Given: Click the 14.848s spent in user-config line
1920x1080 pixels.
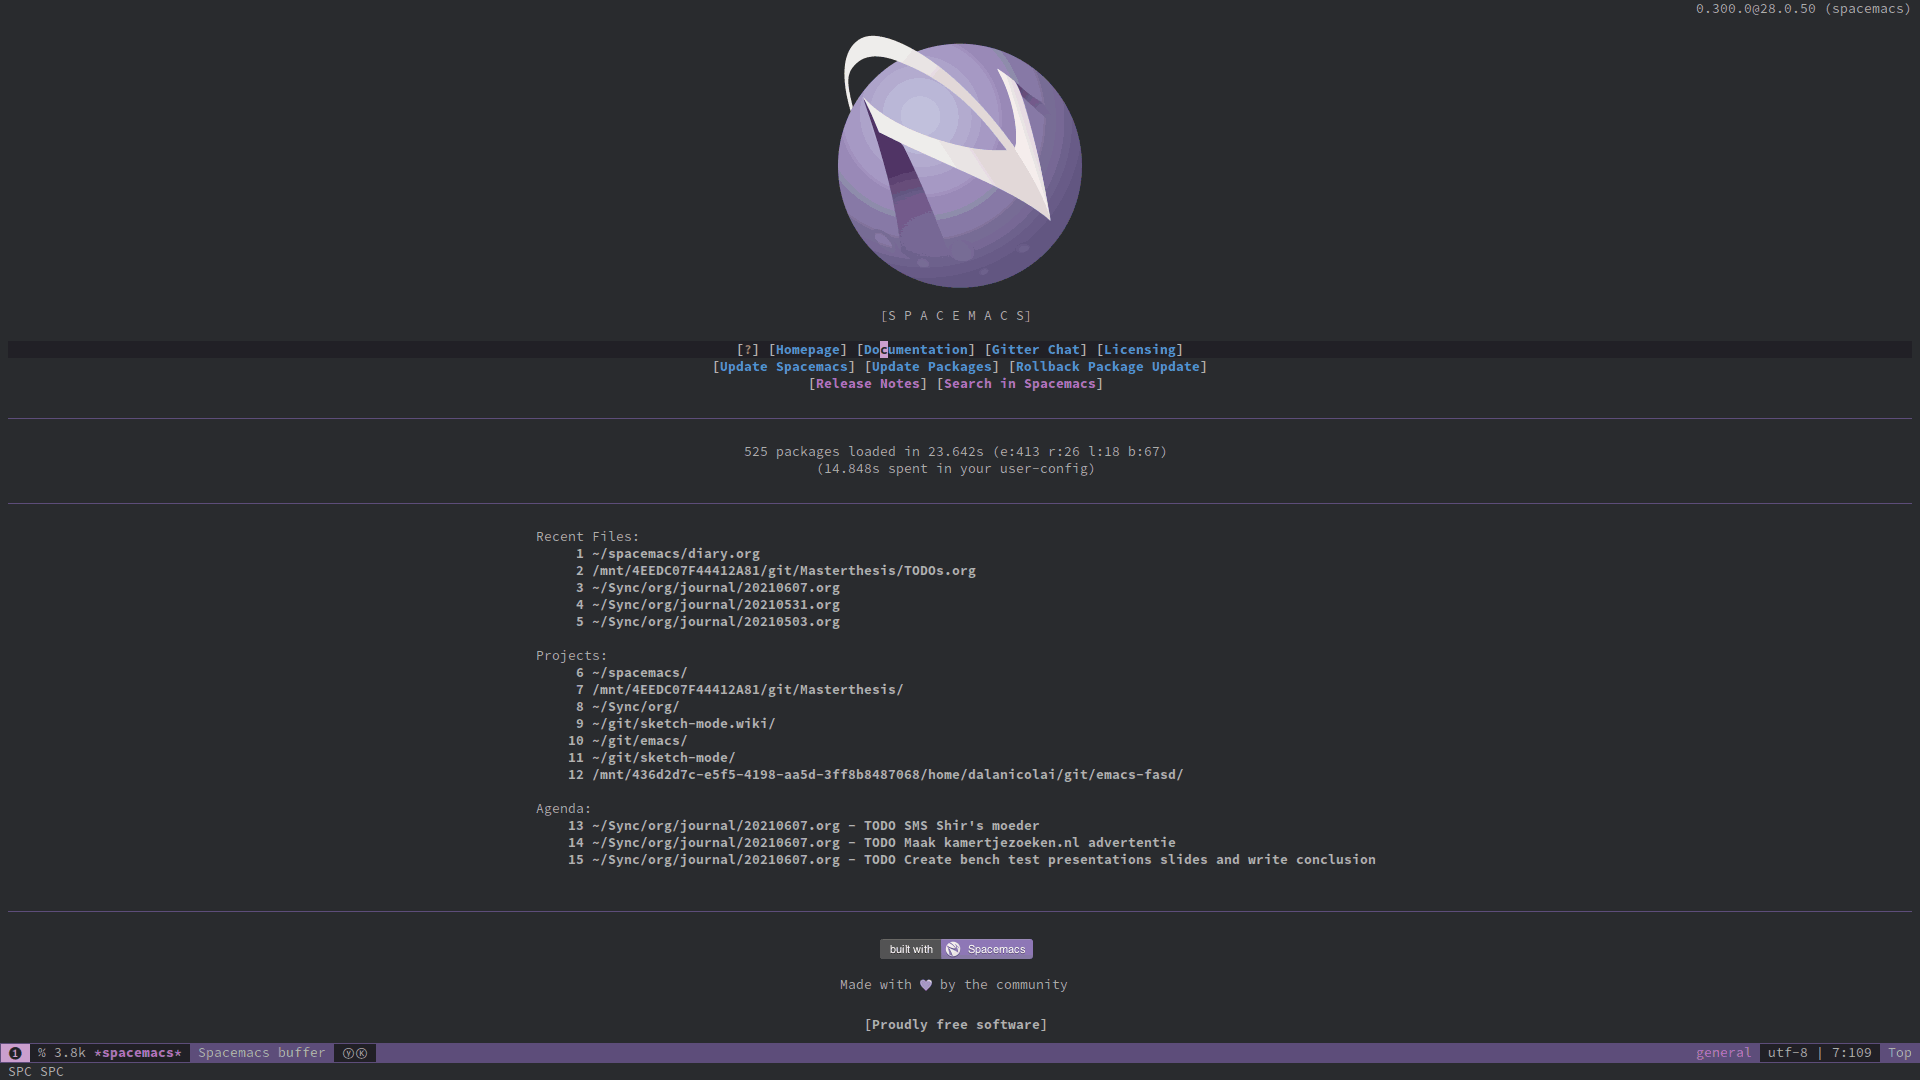Looking at the screenshot, I should pyautogui.click(x=956, y=469).
